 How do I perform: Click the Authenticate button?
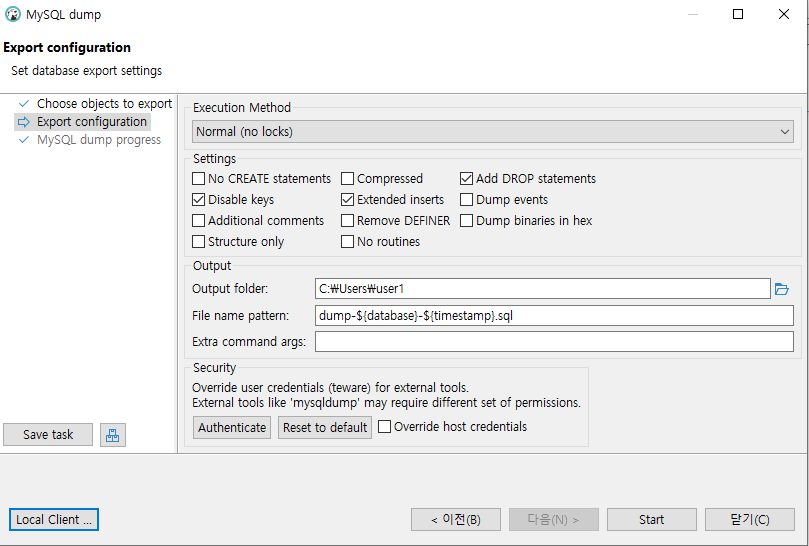[232, 427]
